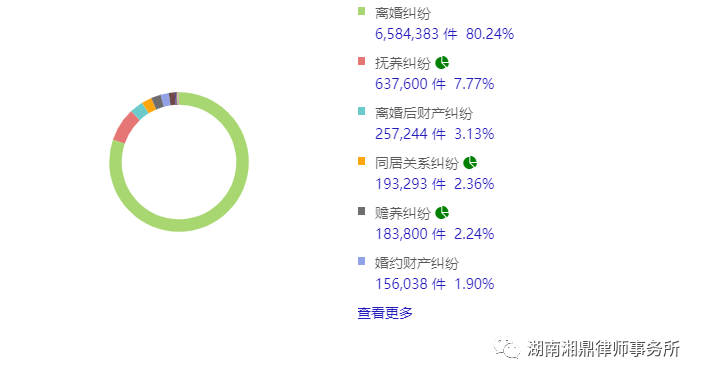Open pie chart icon beside 同居关系纠纷
This screenshot has width=702, height=379.
470,162
